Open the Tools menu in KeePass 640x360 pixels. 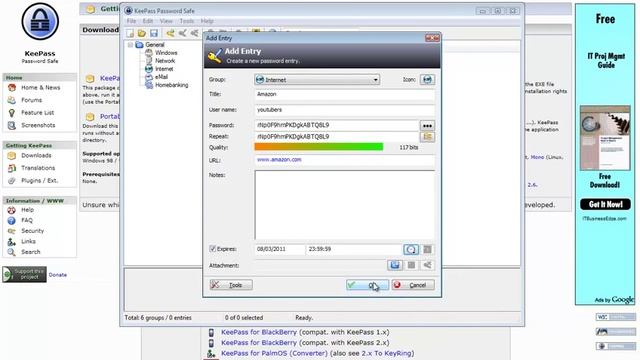[x=187, y=21]
